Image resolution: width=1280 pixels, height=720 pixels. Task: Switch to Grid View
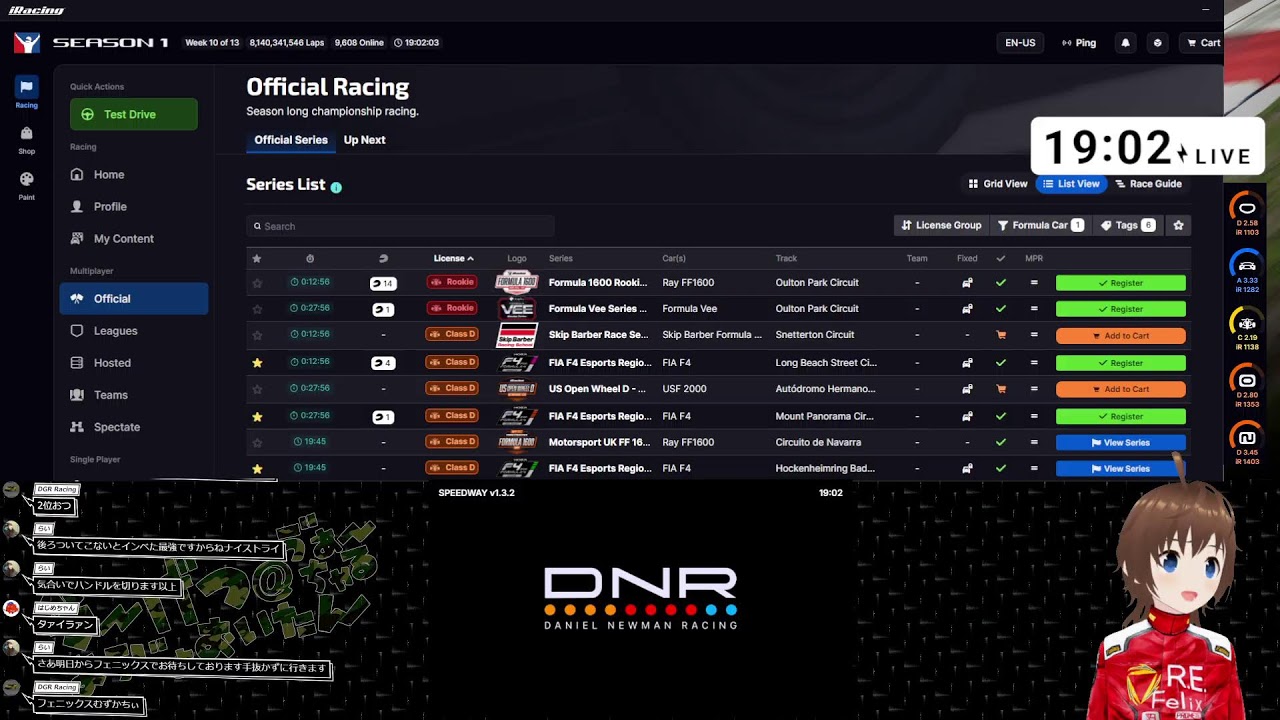(998, 184)
